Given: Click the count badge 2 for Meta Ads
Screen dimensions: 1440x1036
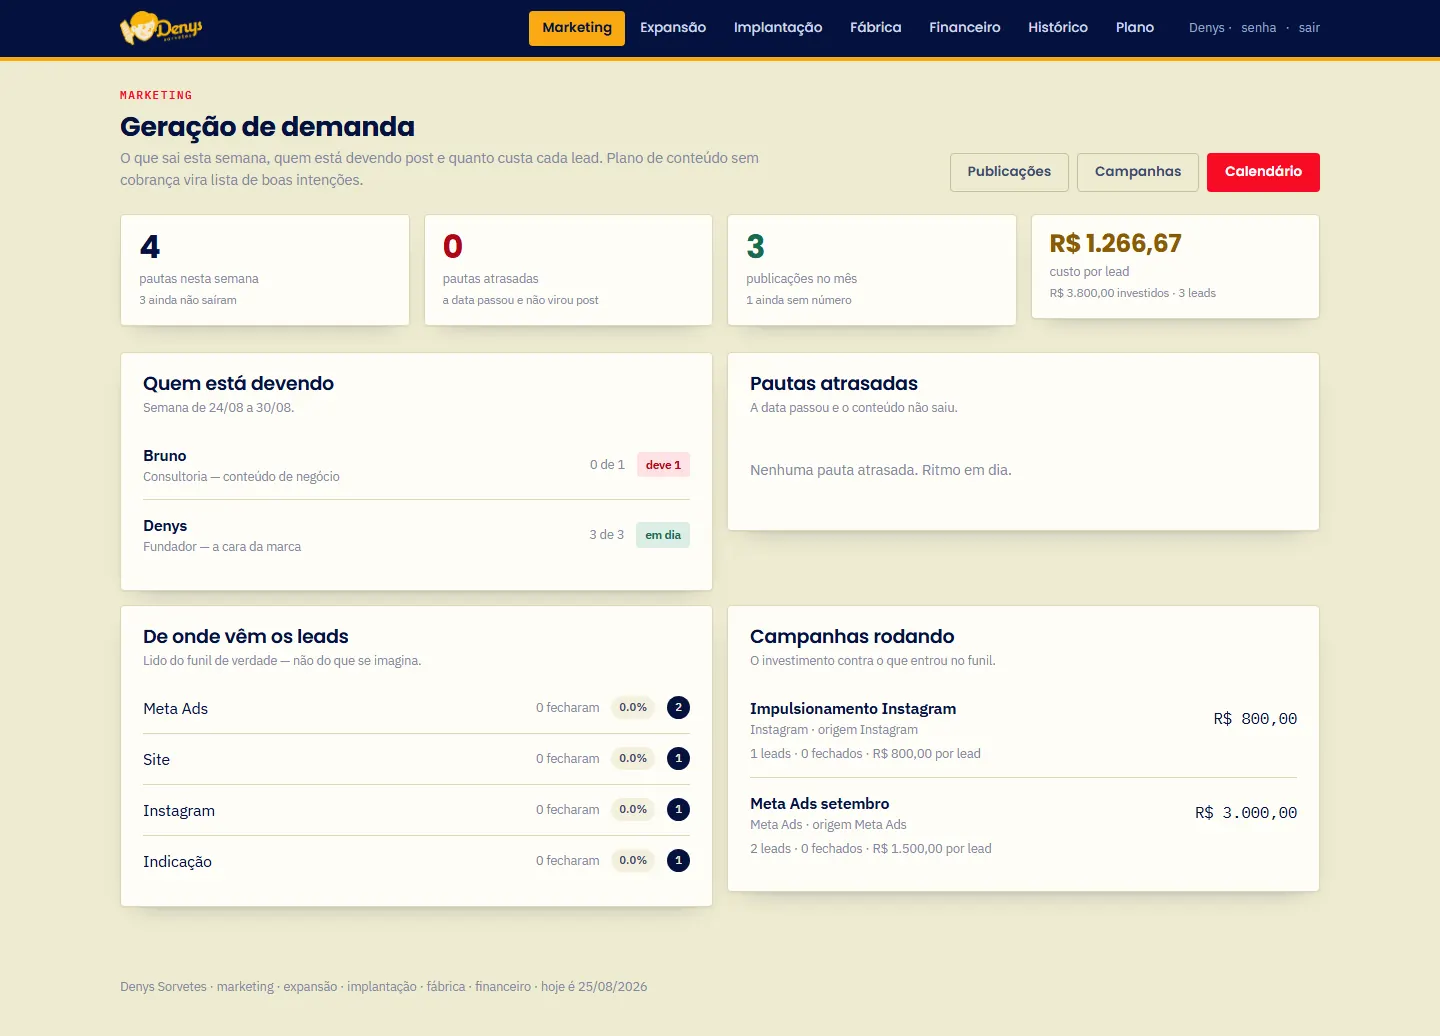Looking at the screenshot, I should [678, 708].
